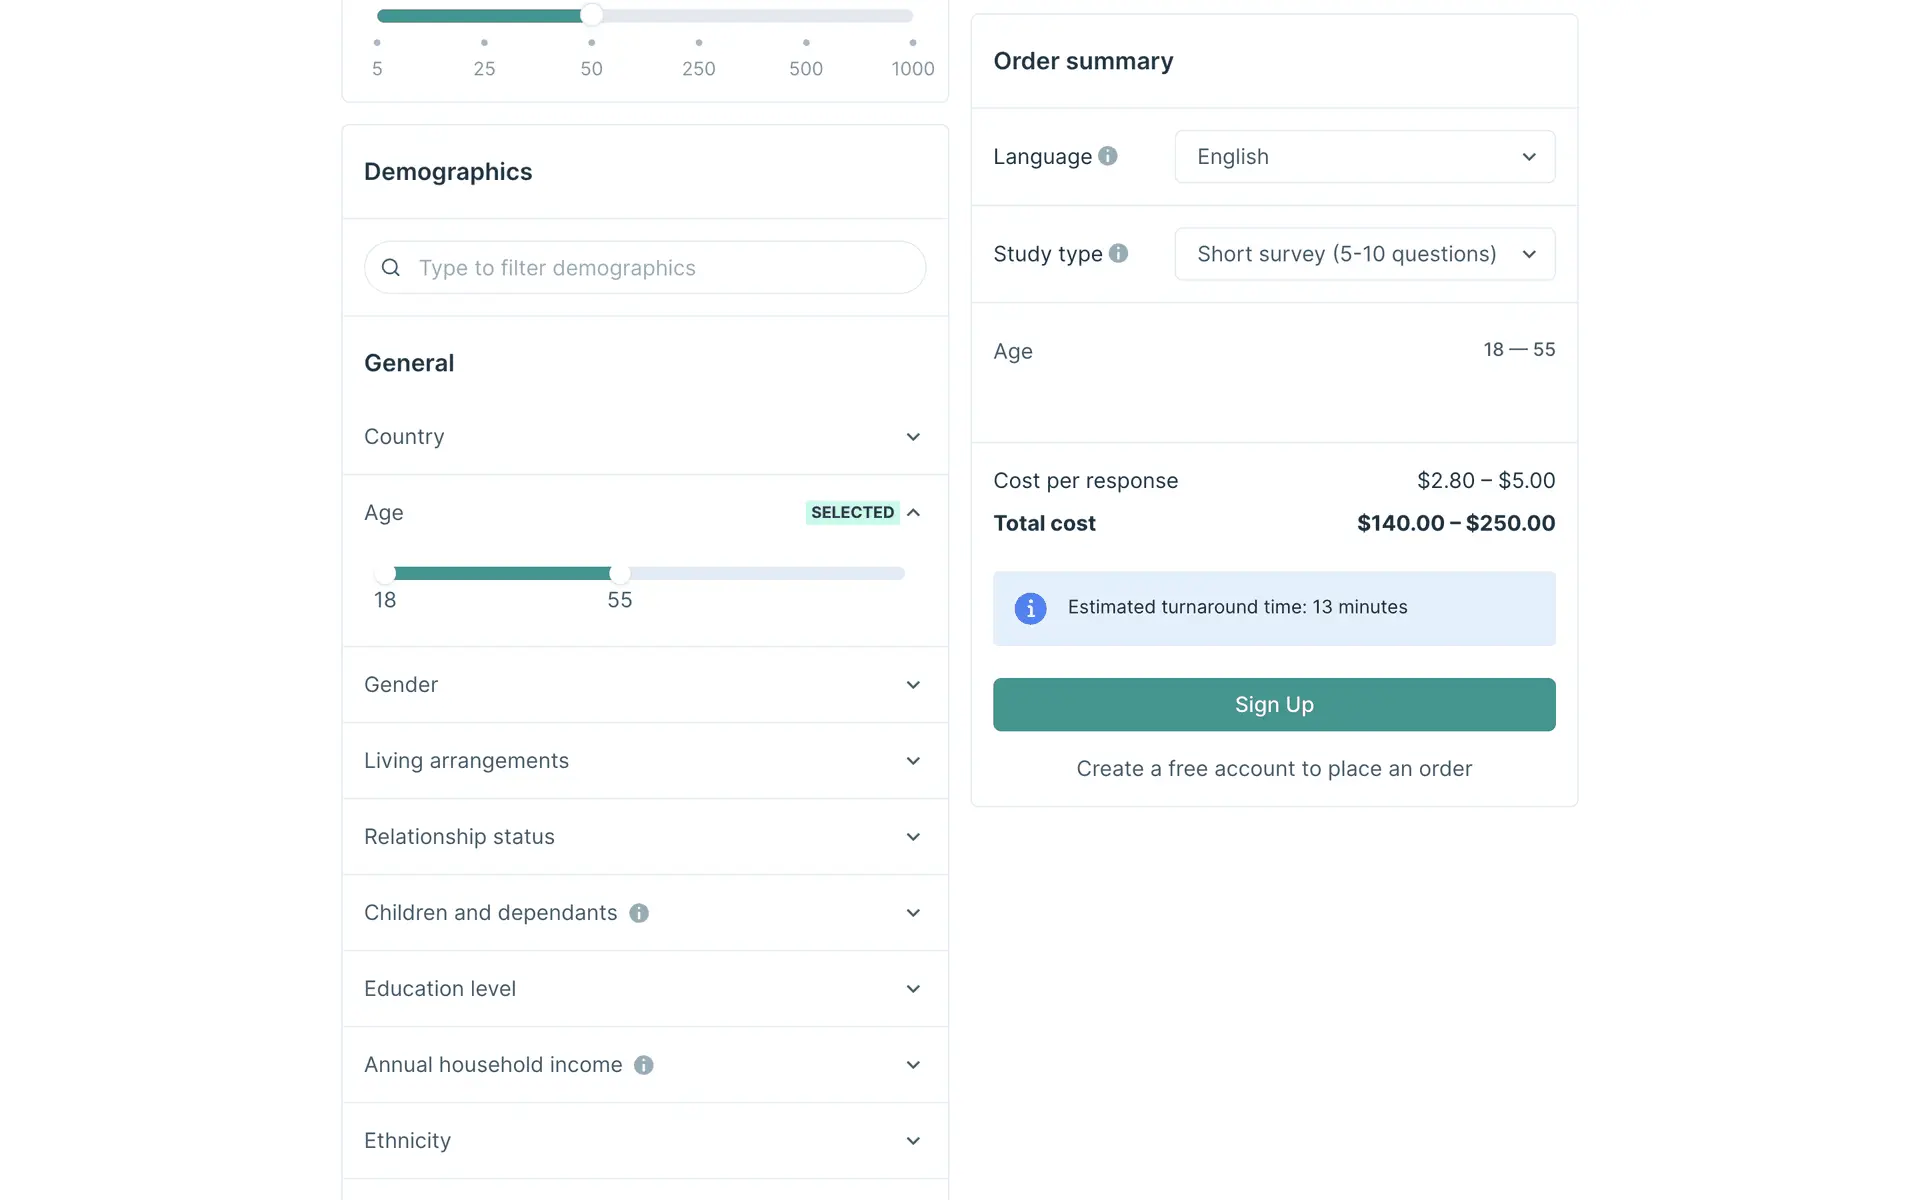Click the age slider's maximum handle at 55
1920x1200 pixels.
click(620, 573)
